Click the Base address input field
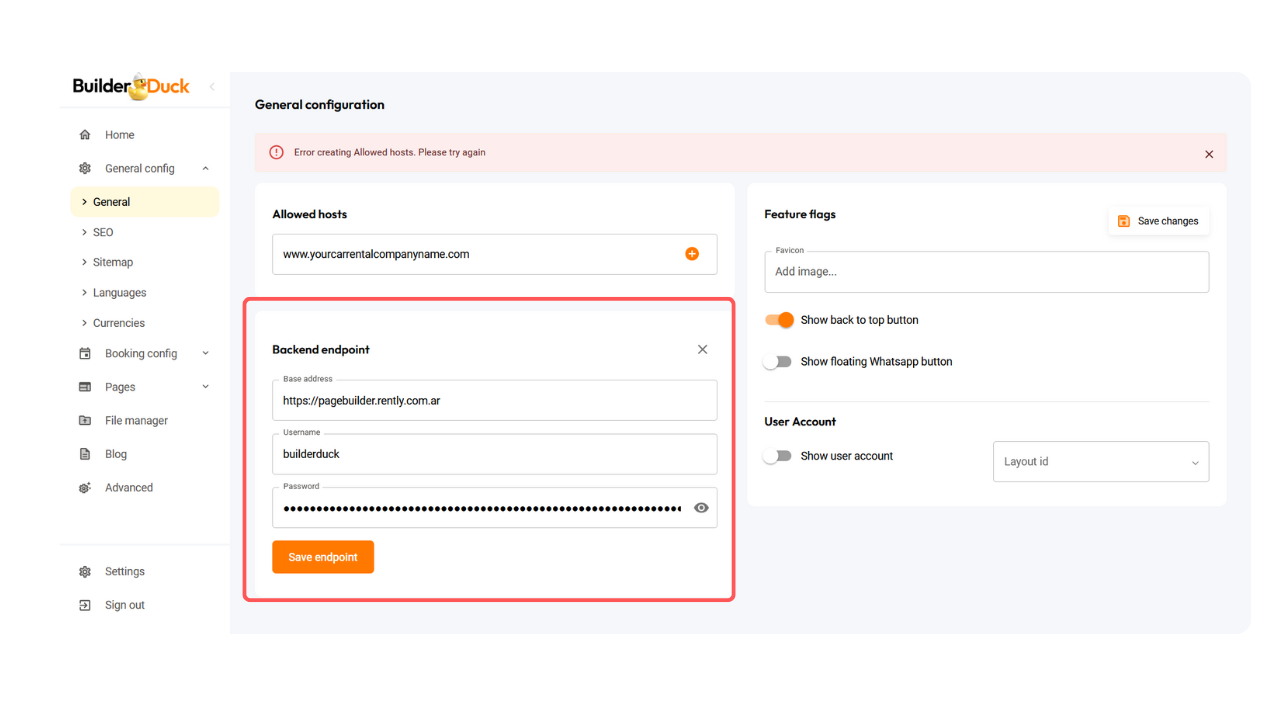 pos(494,401)
